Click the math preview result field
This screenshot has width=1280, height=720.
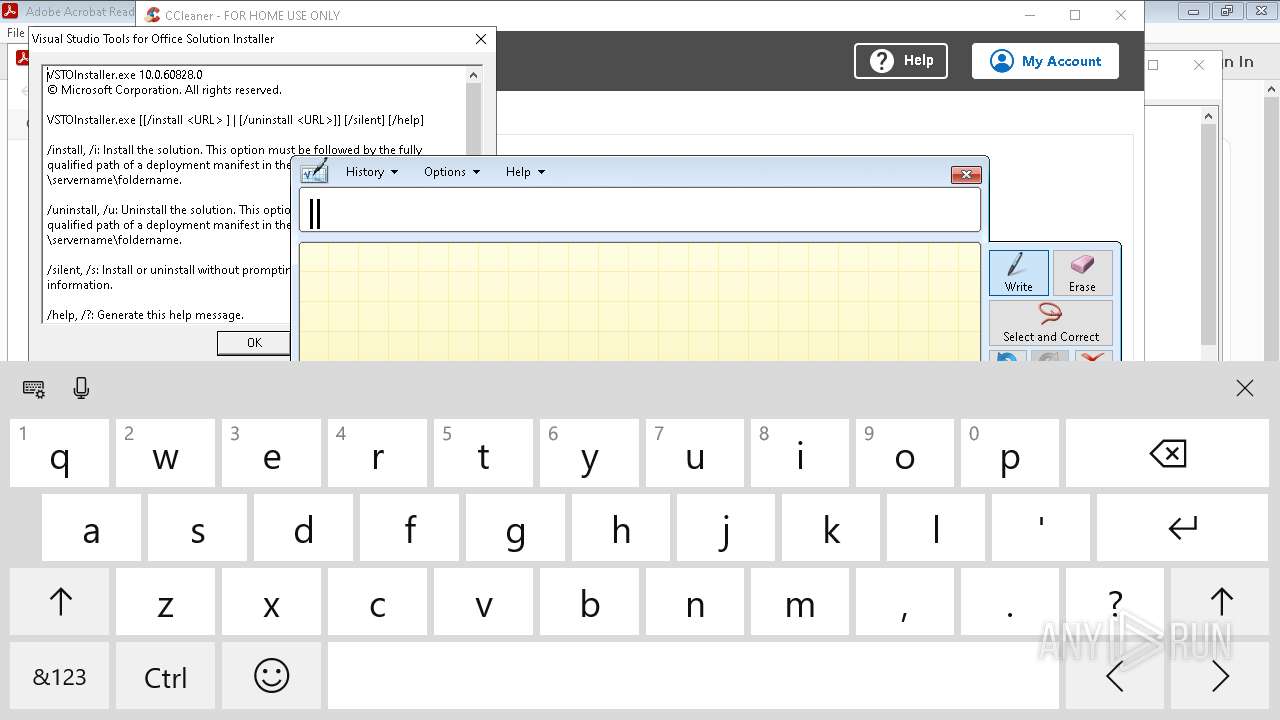coord(640,211)
